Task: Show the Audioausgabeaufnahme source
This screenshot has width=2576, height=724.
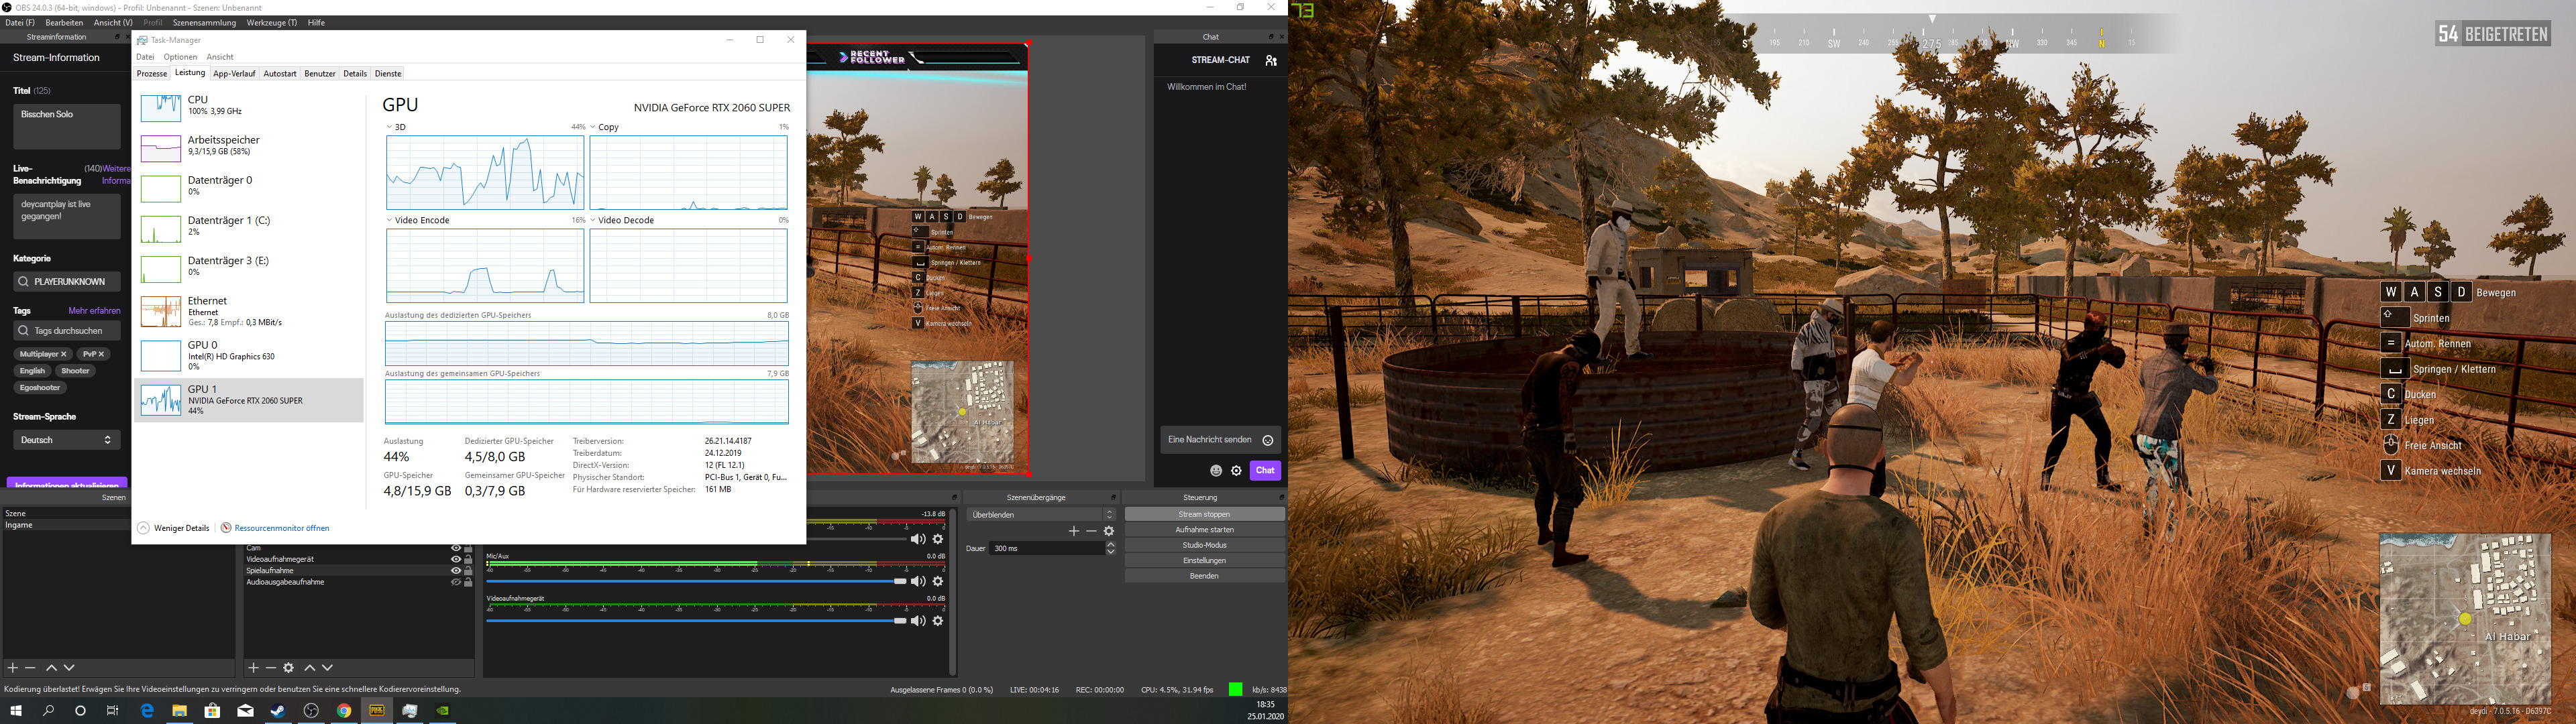Action: [x=456, y=582]
